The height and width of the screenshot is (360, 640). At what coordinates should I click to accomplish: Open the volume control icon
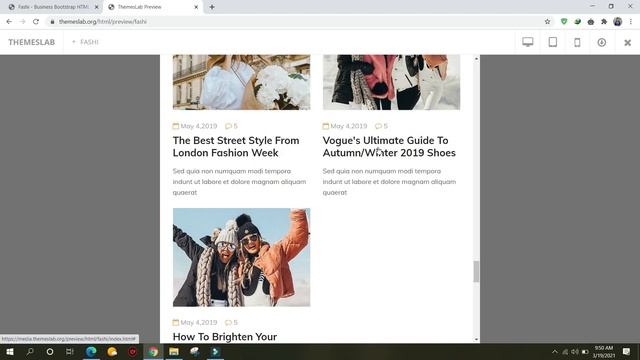click(575, 351)
